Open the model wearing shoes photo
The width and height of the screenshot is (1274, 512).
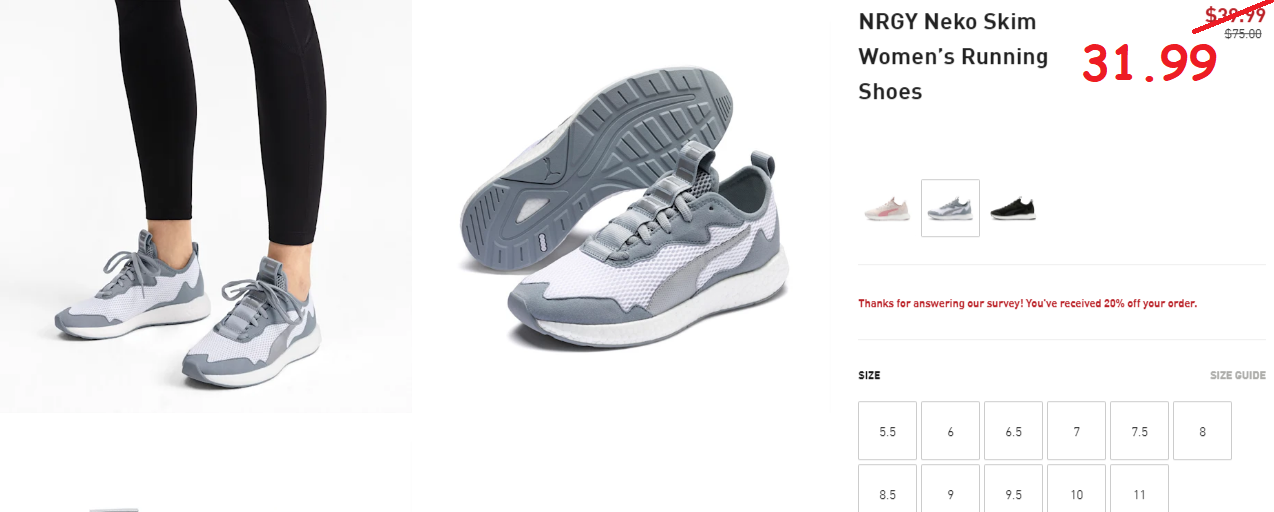(x=205, y=206)
